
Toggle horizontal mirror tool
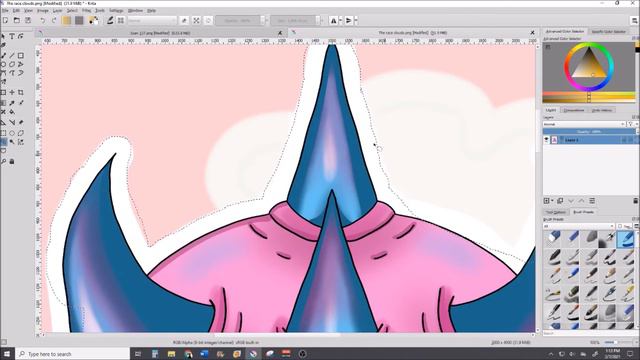(333, 20)
